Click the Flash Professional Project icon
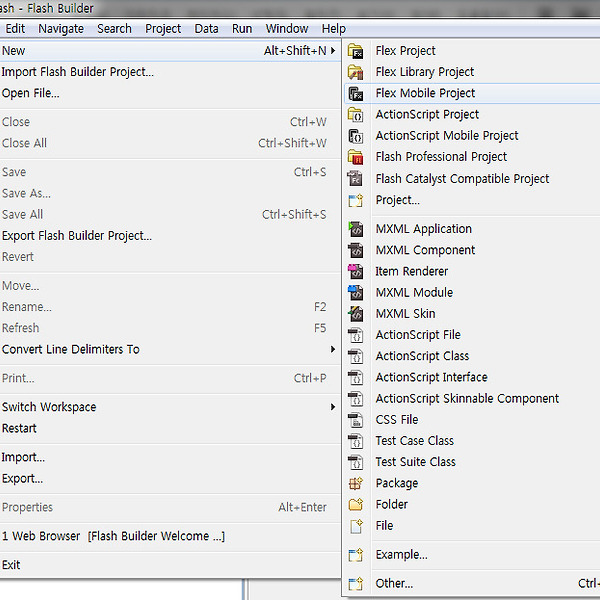Screen dimensions: 600x600 [355, 157]
